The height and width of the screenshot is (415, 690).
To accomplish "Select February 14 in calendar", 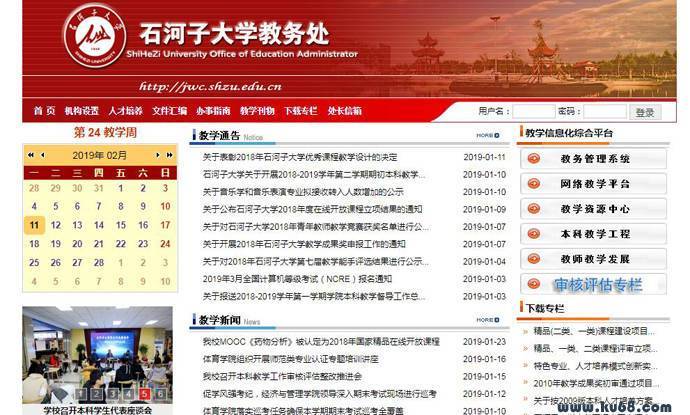I will pyautogui.click(x=99, y=225).
